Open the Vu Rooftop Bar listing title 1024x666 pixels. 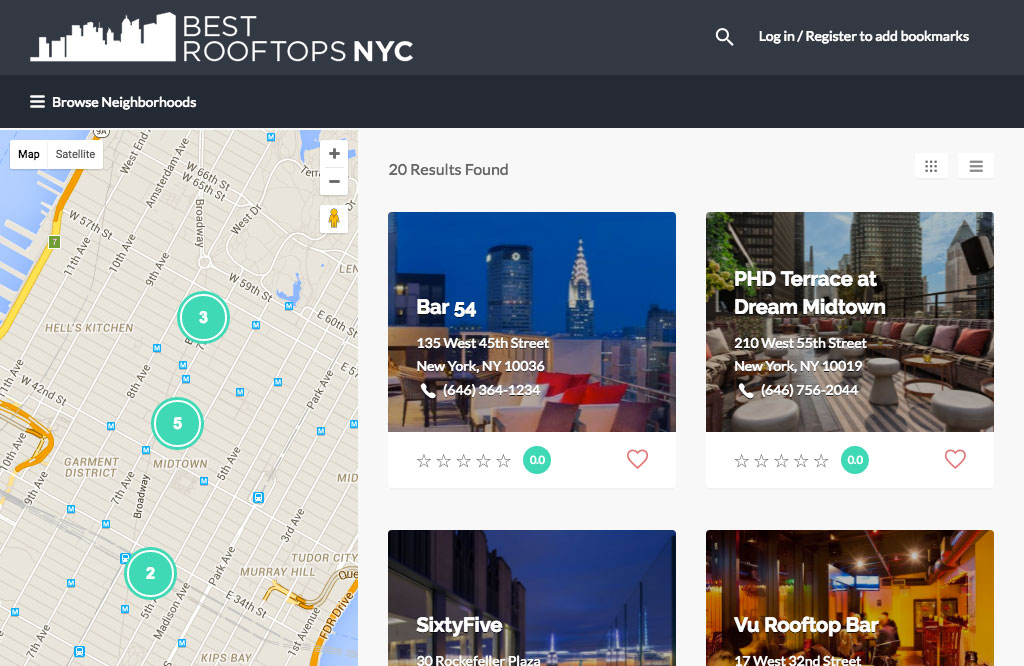tap(806, 625)
